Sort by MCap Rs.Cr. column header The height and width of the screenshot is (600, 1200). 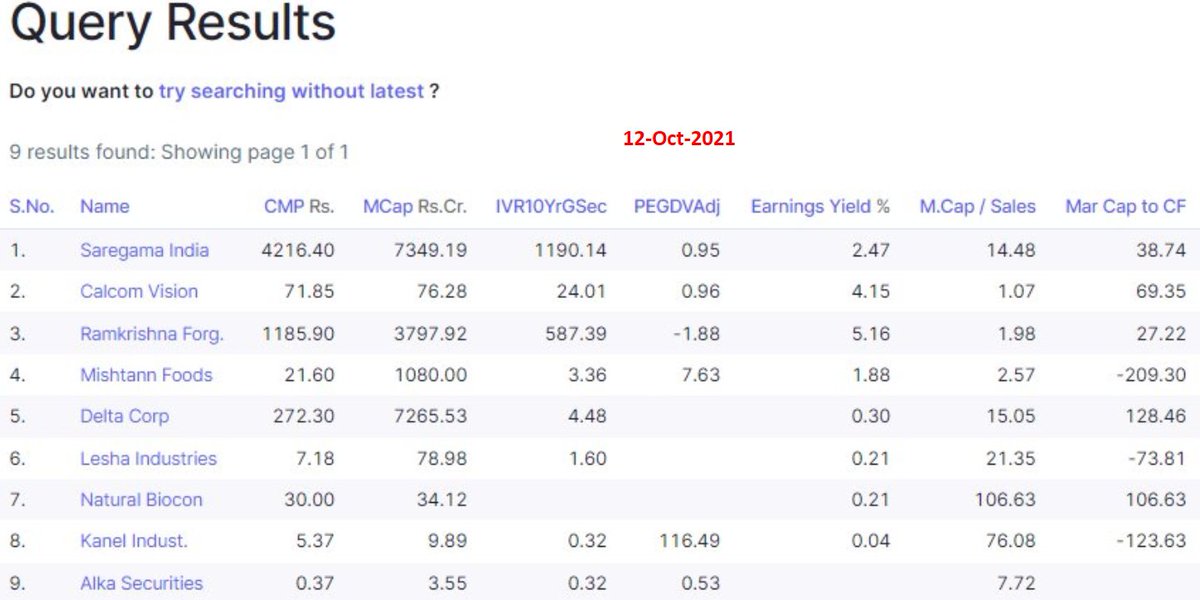pos(415,207)
